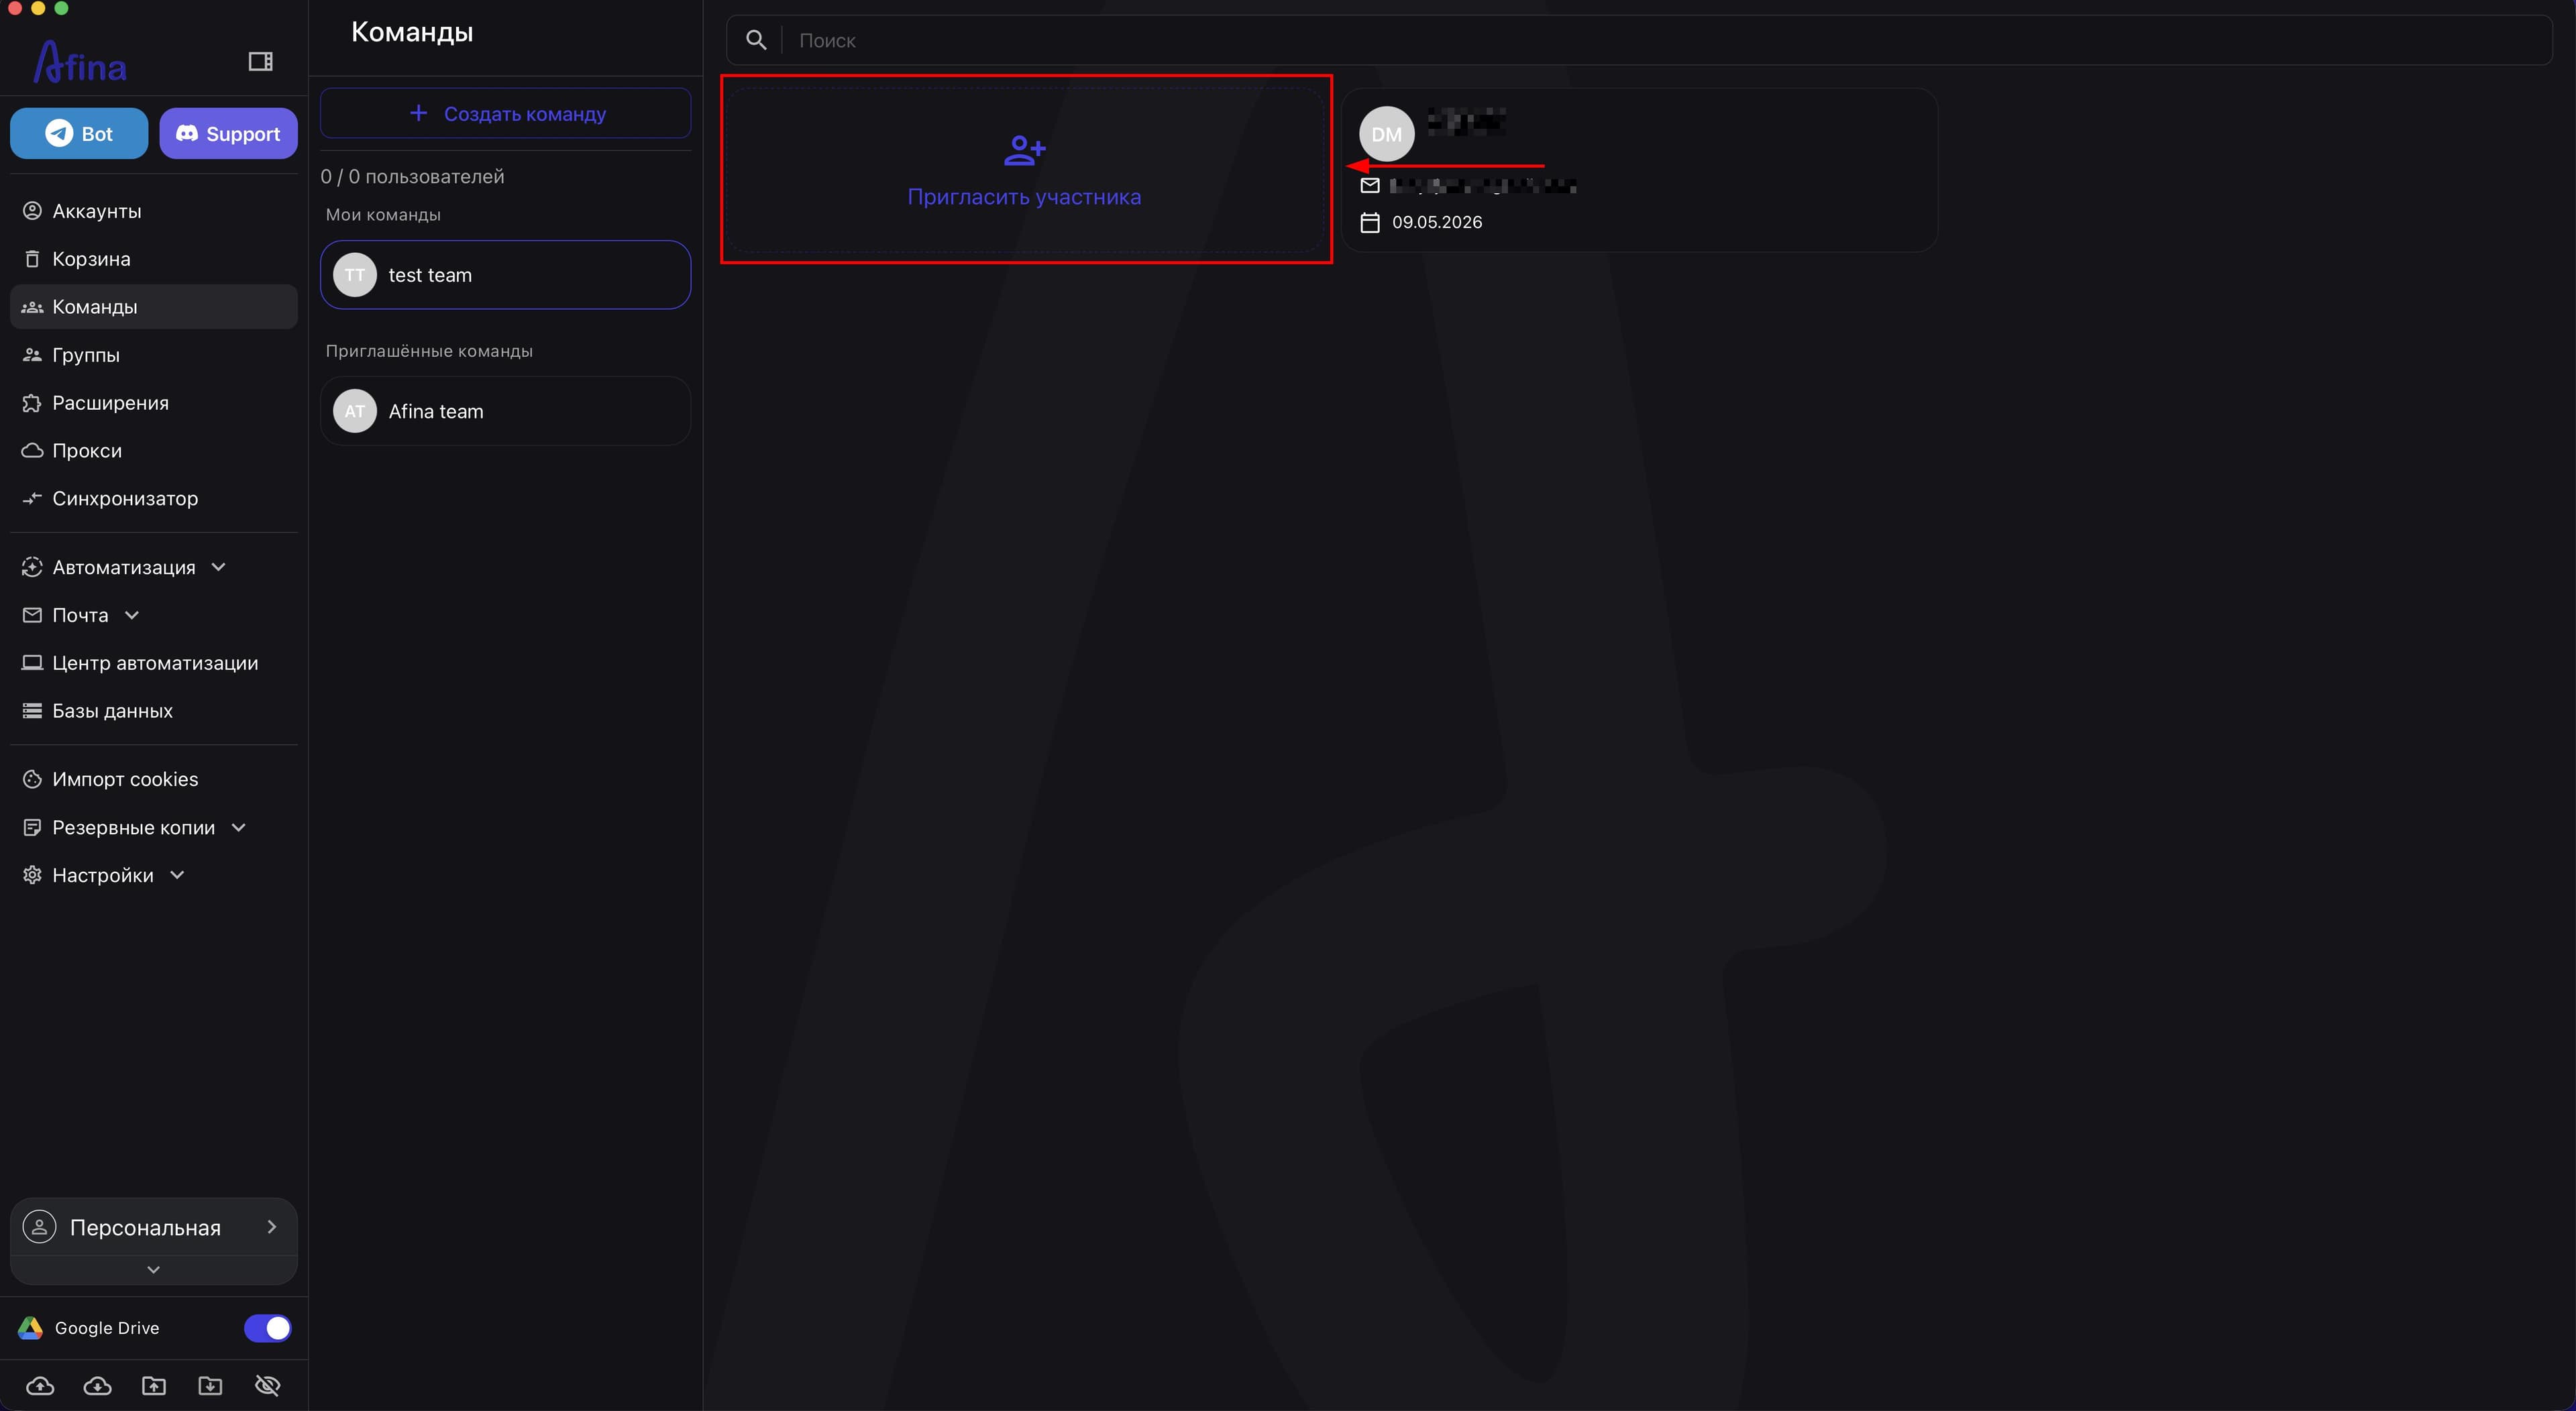The image size is (2576, 1411).
Task: Click the folder download icon
Action: pos(210,1386)
